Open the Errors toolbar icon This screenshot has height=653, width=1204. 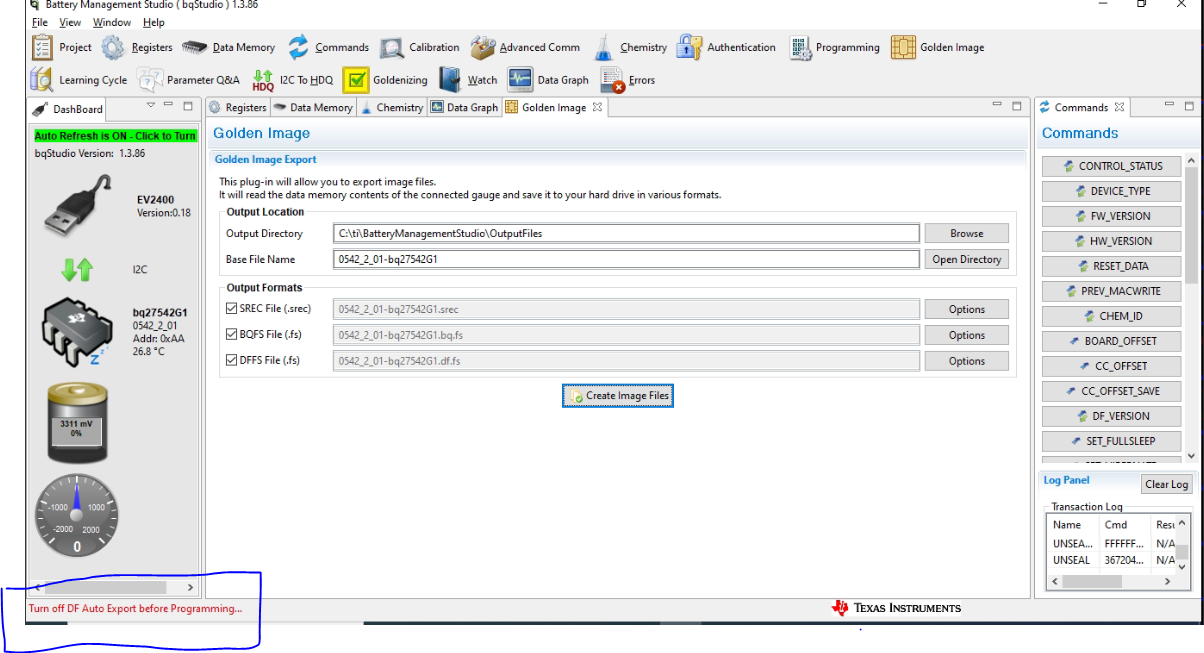pos(613,80)
